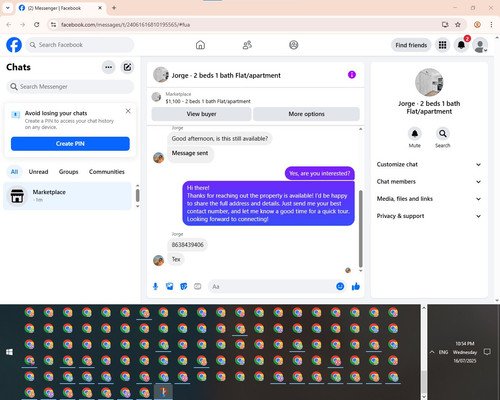The width and height of the screenshot is (500, 400).
Task: Click the Facebook logo
Action: tap(14, 45)
